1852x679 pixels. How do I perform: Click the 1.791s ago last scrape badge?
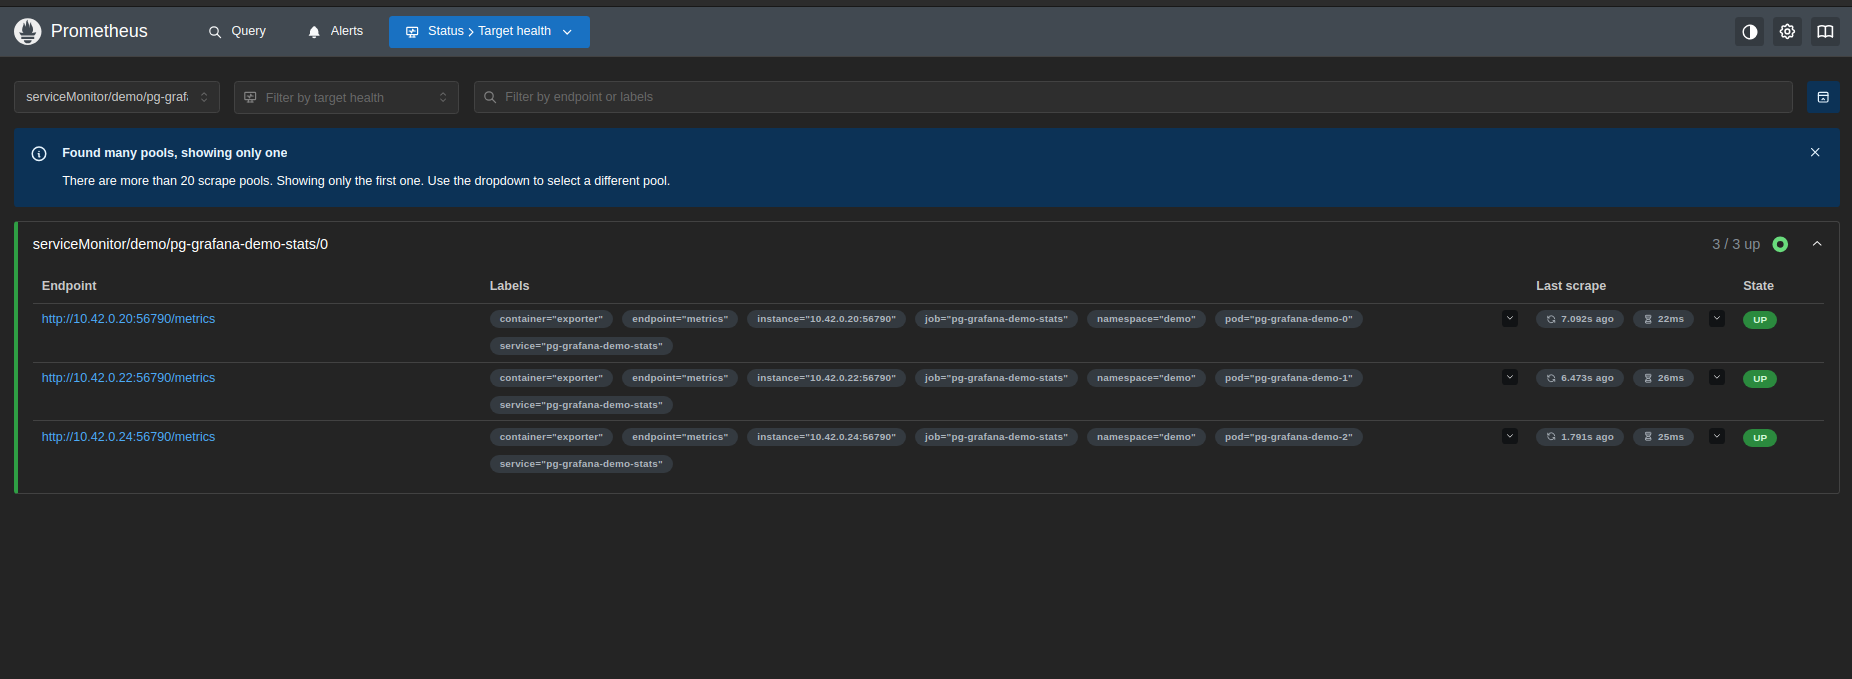click(x=1580, y=437)
